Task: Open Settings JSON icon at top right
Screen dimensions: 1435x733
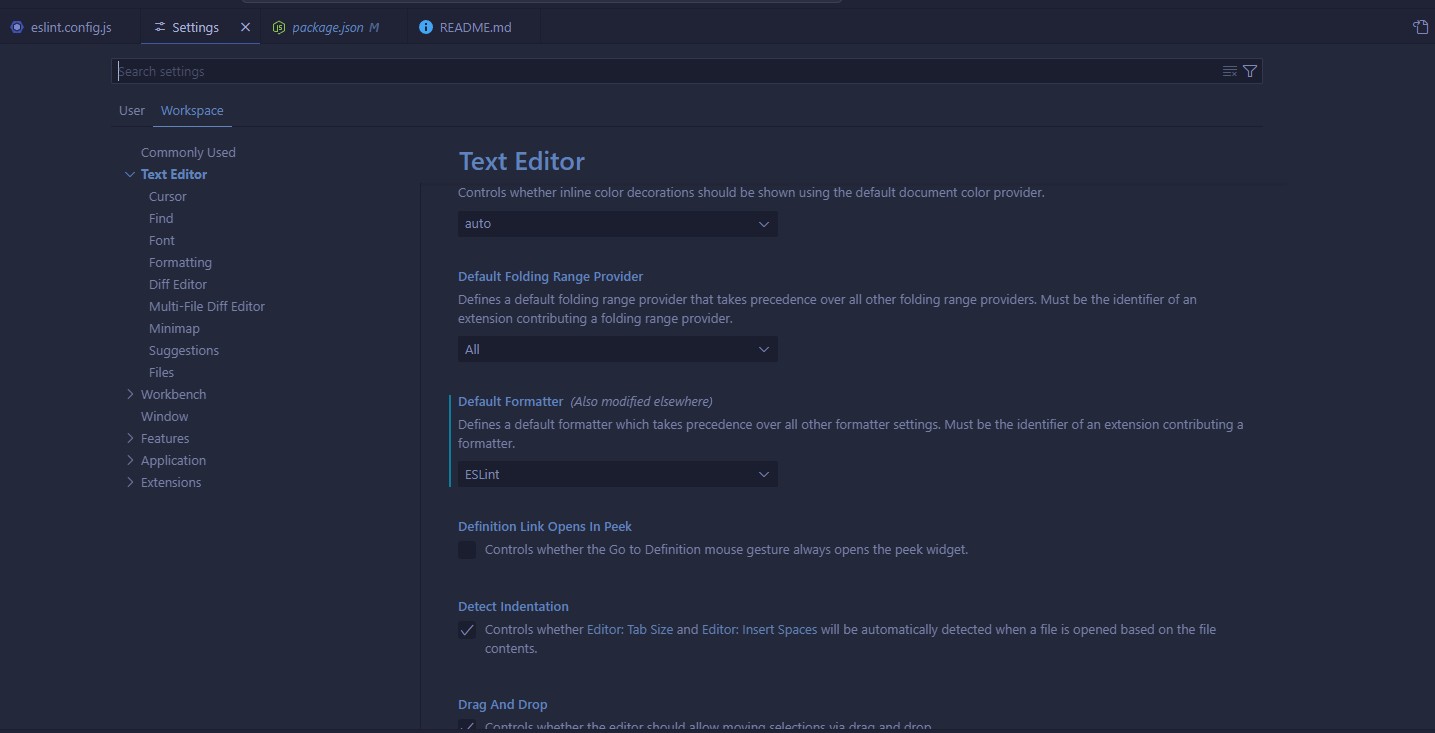Action: [x=1420, y=27]
